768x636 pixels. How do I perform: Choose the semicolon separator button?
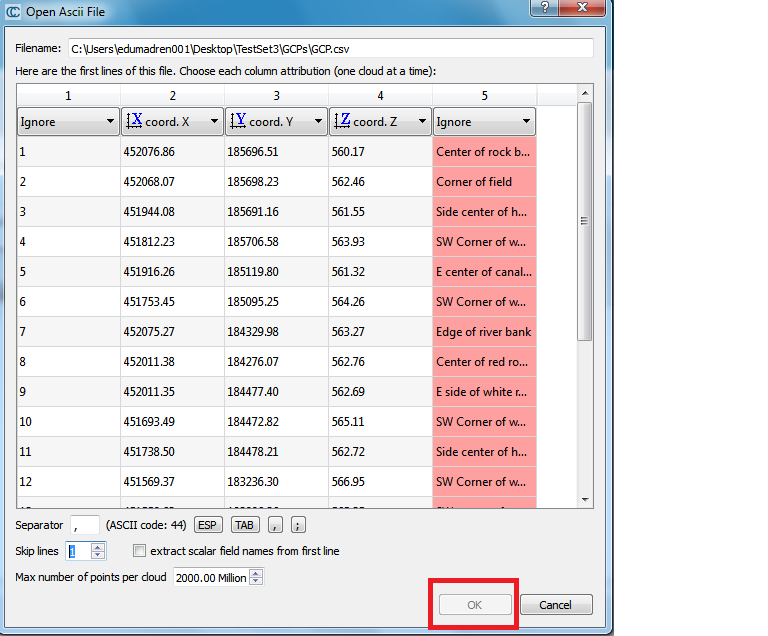[x=298, y=525]
